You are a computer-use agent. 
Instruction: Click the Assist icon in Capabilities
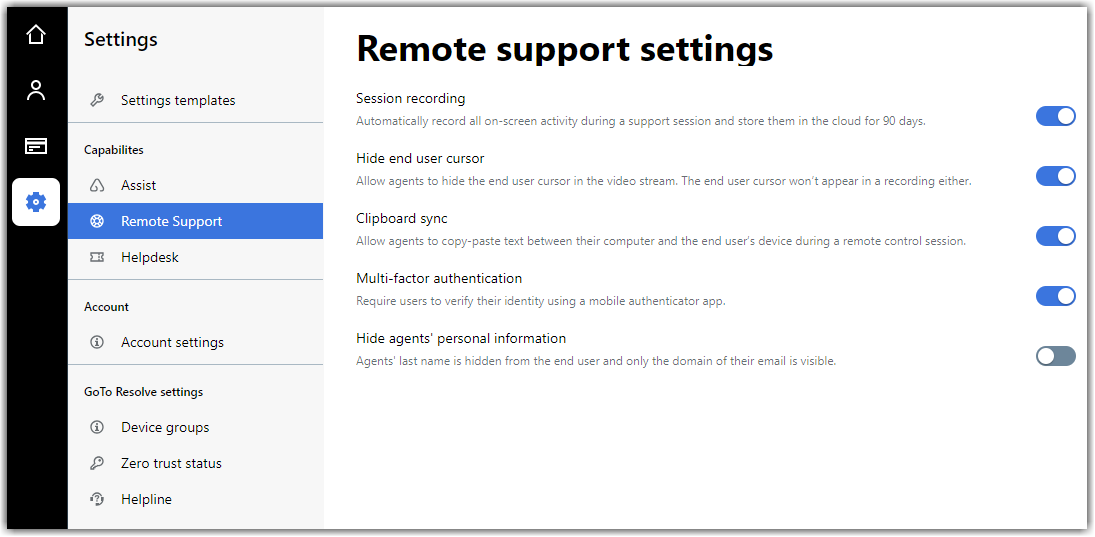[x=97, y=185]
